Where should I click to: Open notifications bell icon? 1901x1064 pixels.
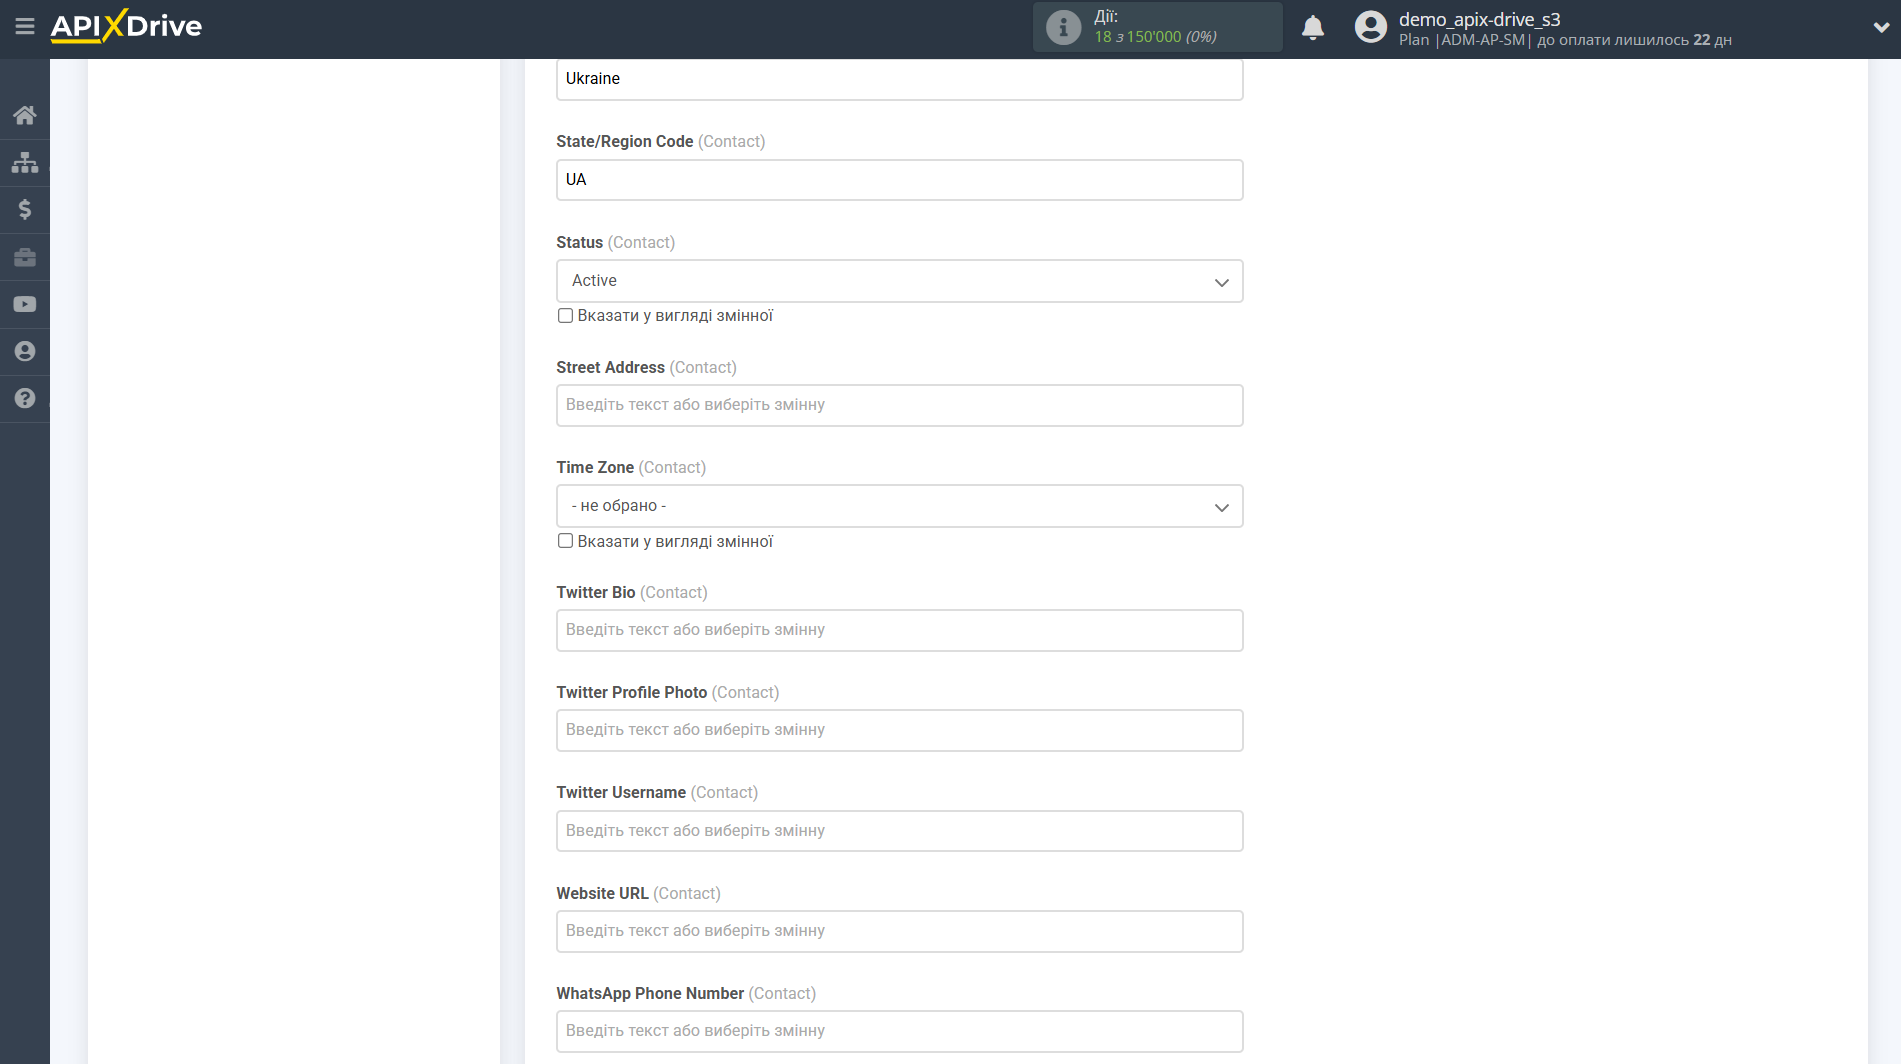point(1313,27)
